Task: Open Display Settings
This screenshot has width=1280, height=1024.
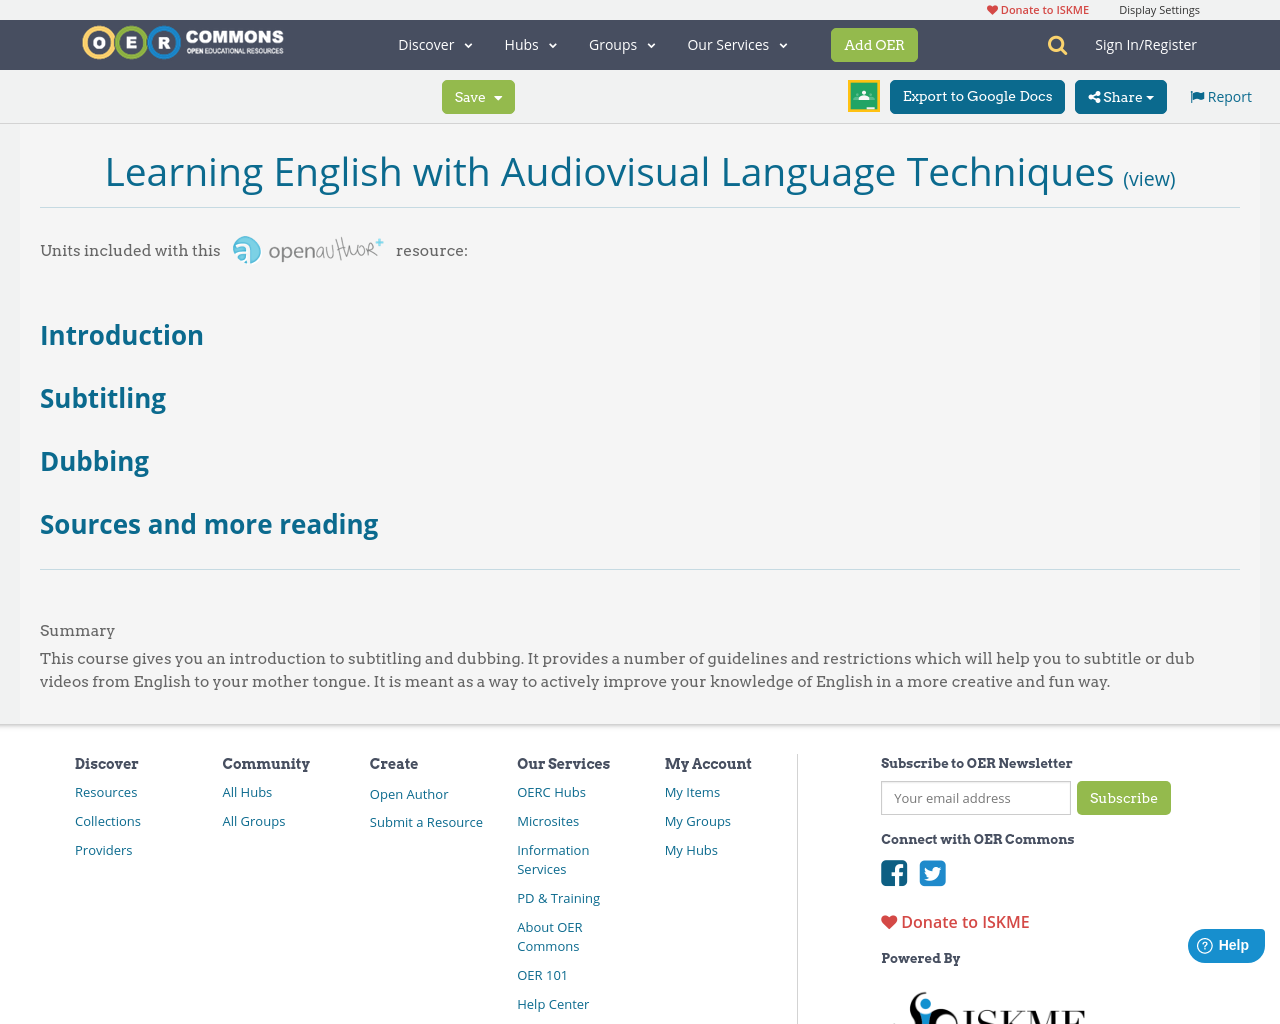Action: tap(1159, 8)
